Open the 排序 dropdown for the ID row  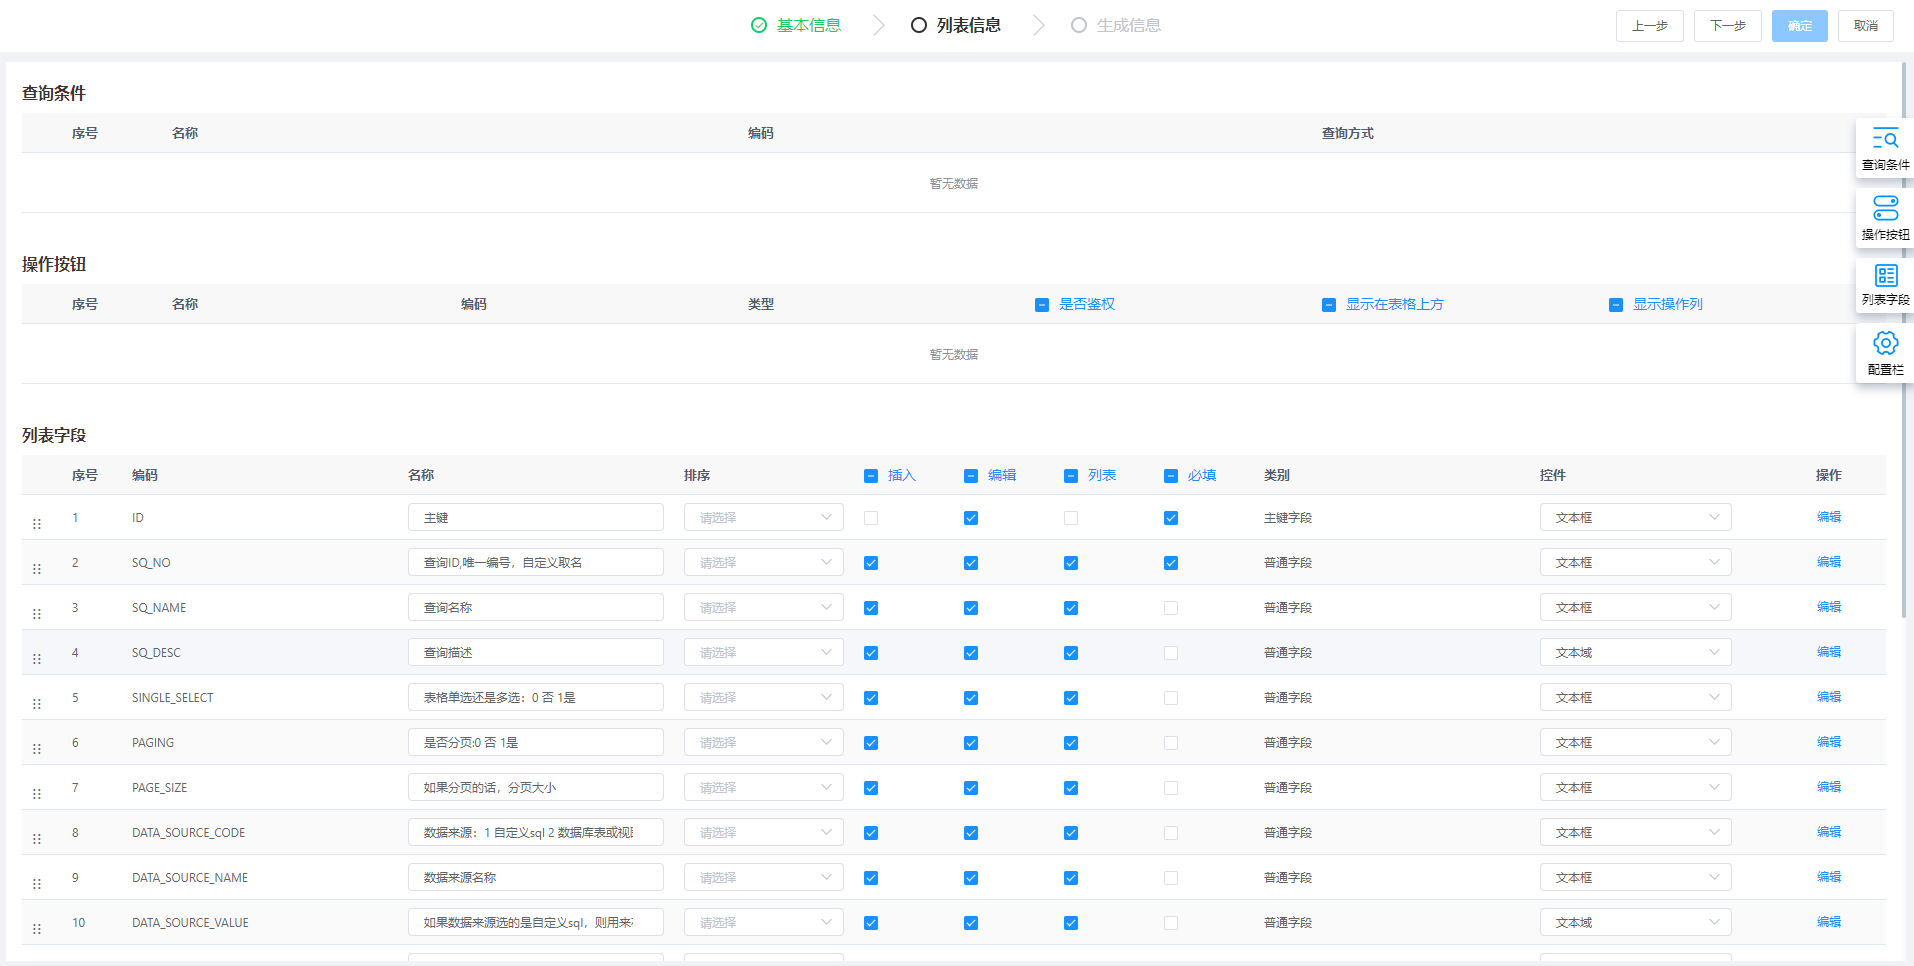[764, 517]
